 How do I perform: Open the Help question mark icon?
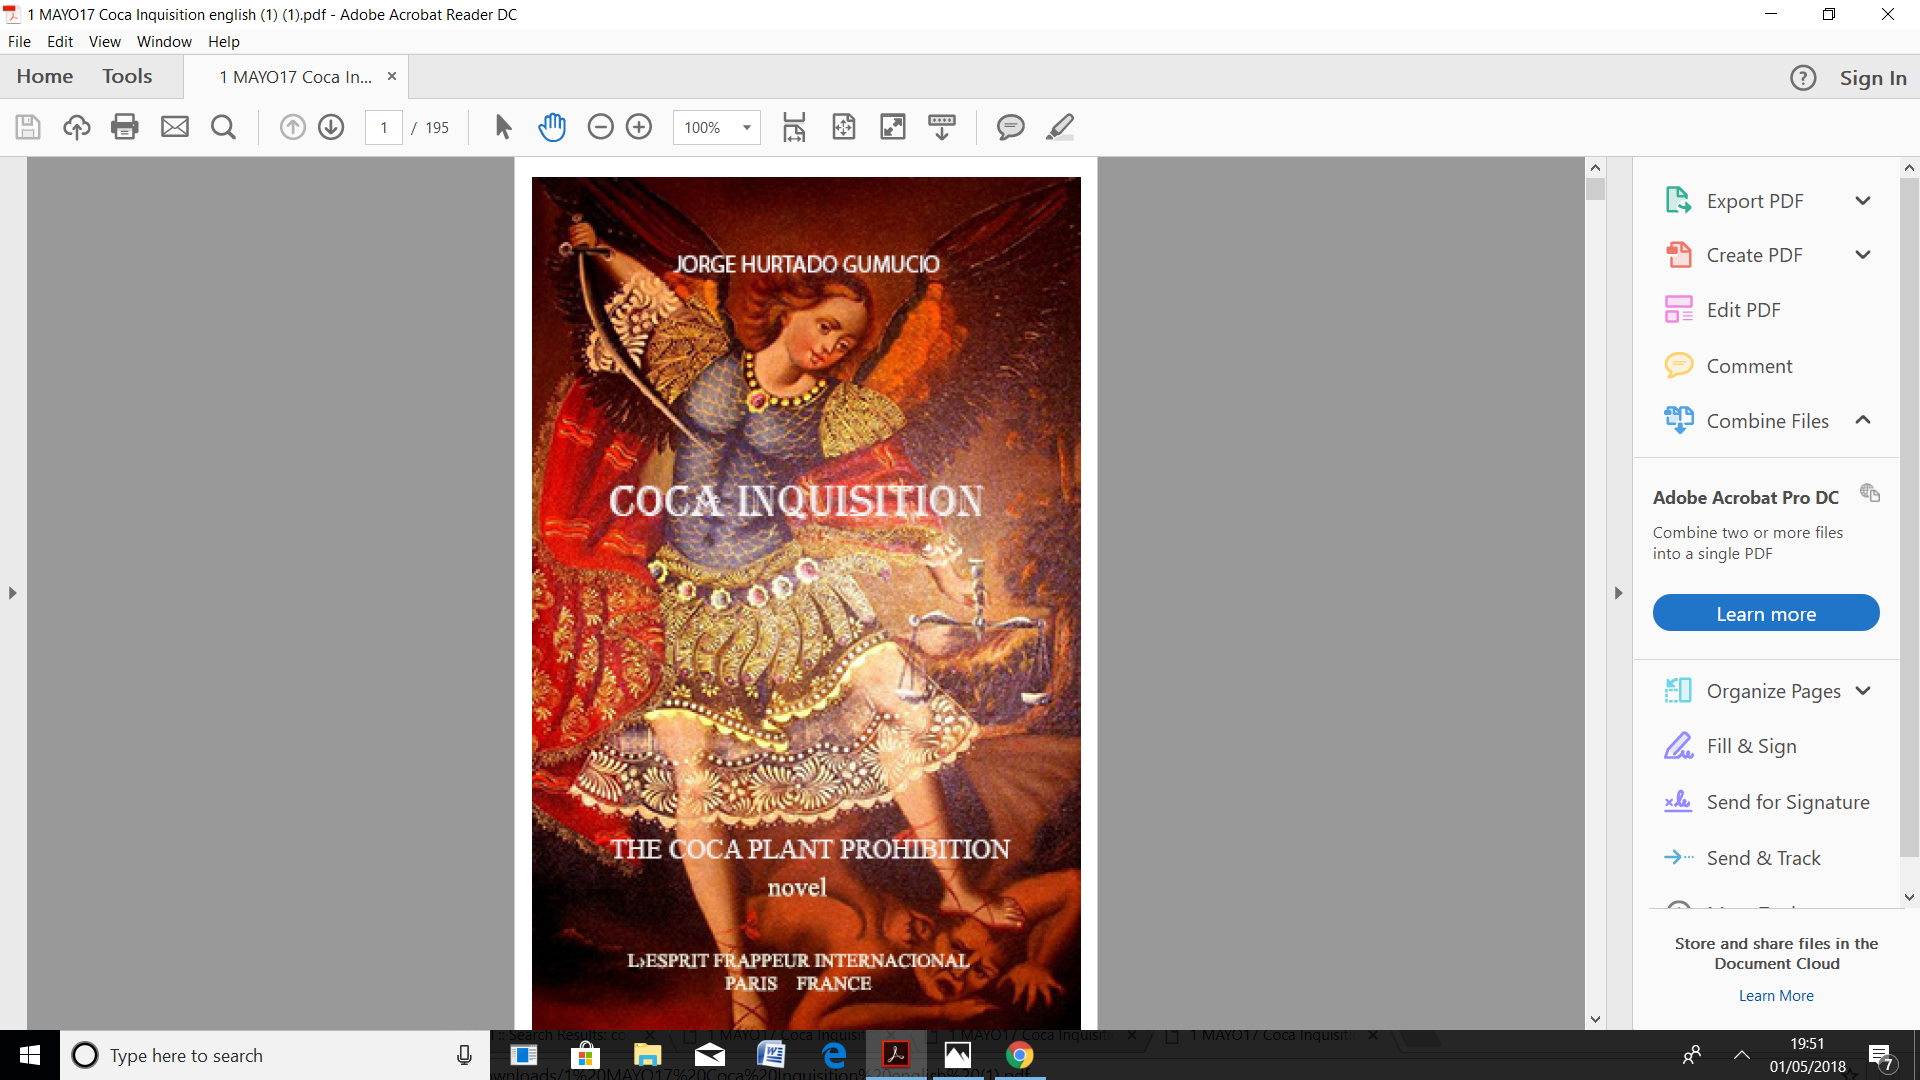(1803, 78)
